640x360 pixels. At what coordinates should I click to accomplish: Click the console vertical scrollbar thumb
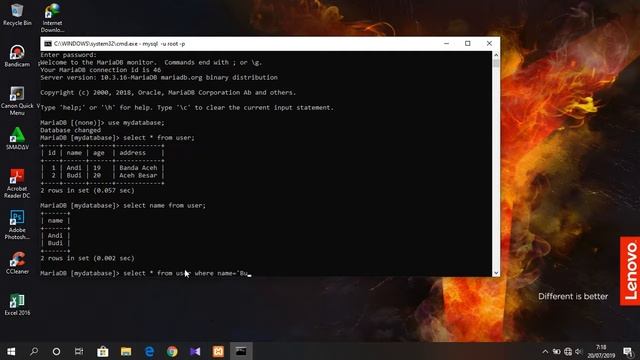click(496, 63)
